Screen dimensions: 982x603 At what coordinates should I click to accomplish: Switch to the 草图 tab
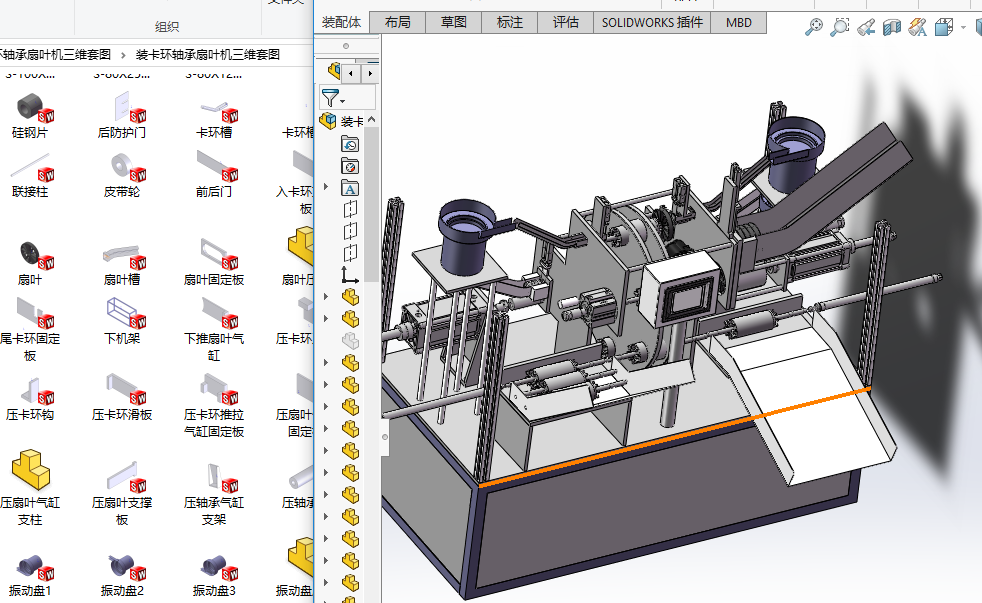click(x=453, y=22)
